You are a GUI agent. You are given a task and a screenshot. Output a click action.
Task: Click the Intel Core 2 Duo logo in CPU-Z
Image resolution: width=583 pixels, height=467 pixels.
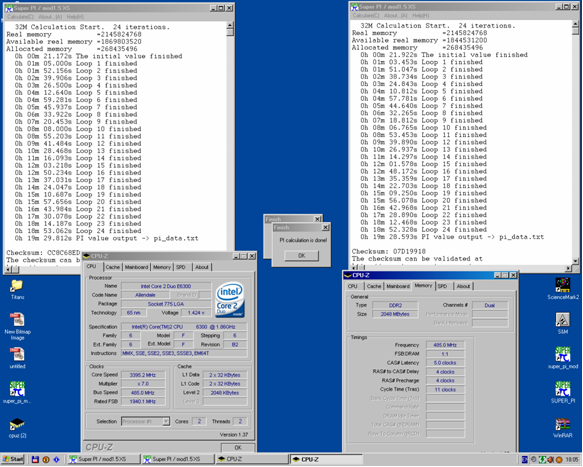tap(230, 299)
